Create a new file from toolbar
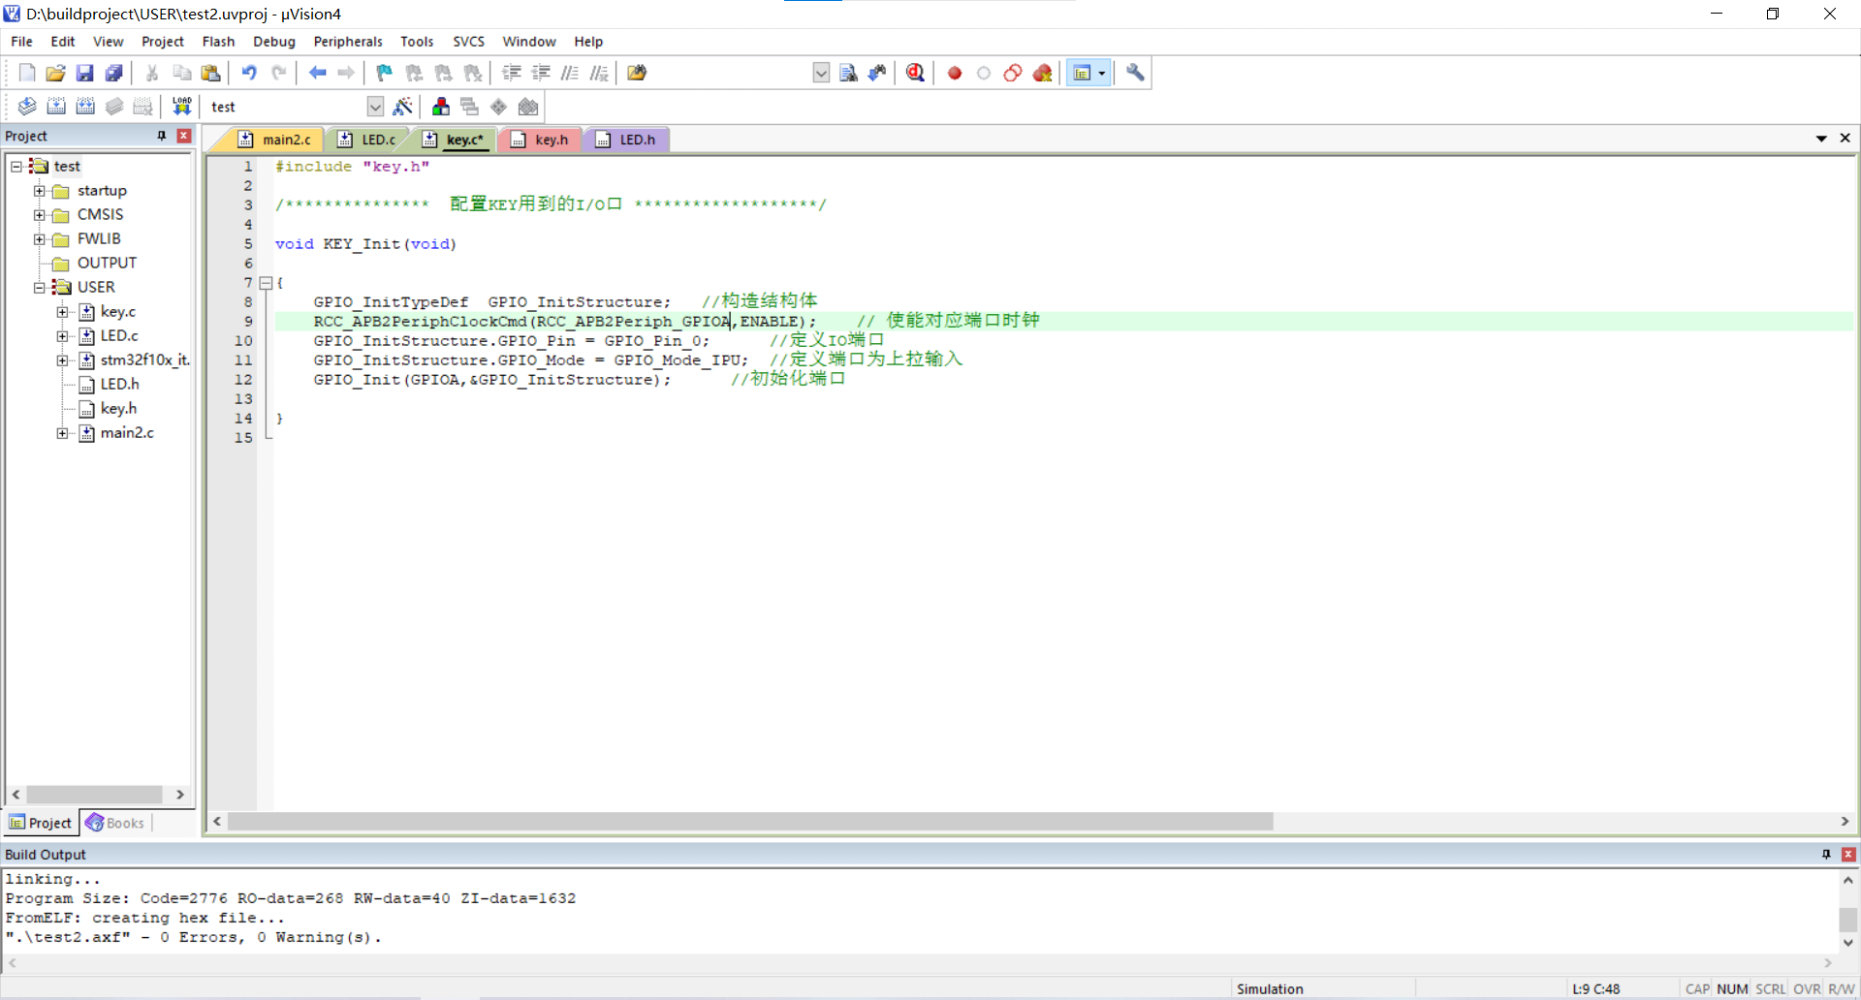 pos(27,73)
